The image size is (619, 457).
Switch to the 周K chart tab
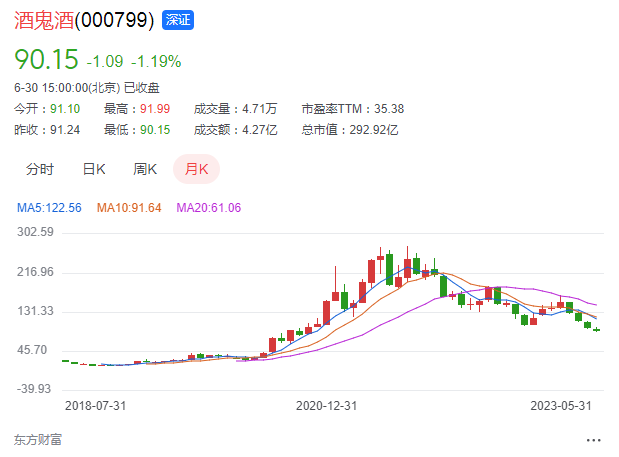coord(145,169)
